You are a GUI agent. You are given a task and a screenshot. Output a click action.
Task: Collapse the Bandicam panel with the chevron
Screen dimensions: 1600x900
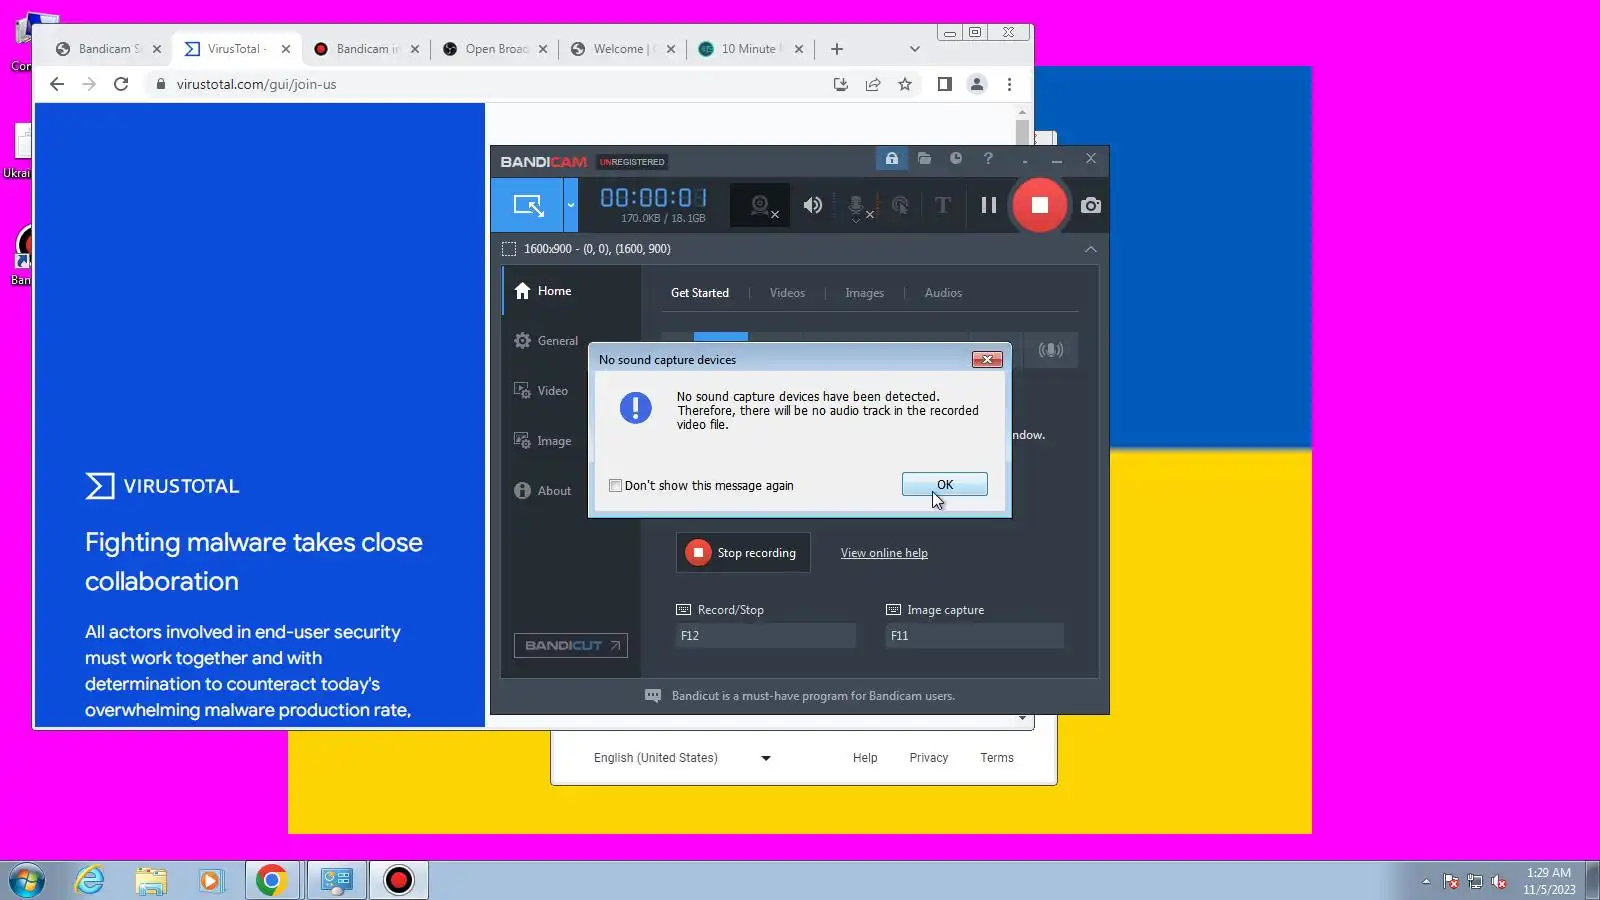click(1091, 249)
